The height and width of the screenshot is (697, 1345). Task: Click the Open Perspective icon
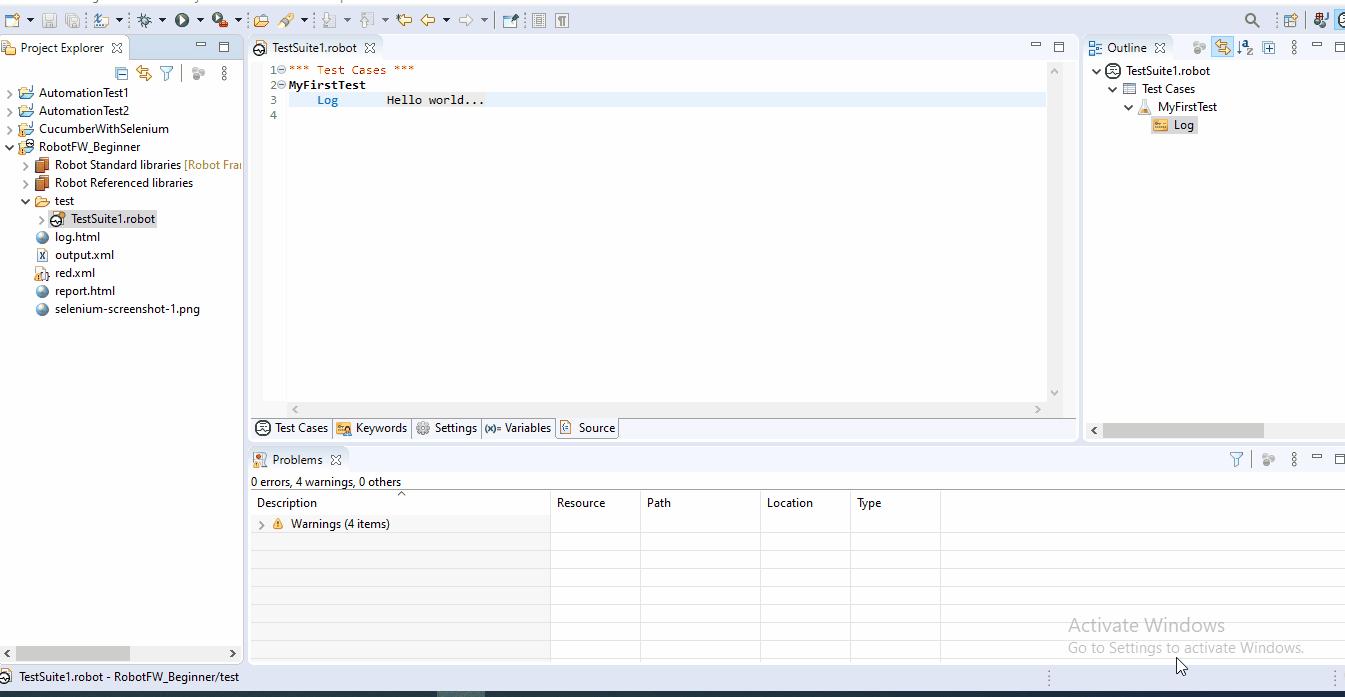[1290, 20]
